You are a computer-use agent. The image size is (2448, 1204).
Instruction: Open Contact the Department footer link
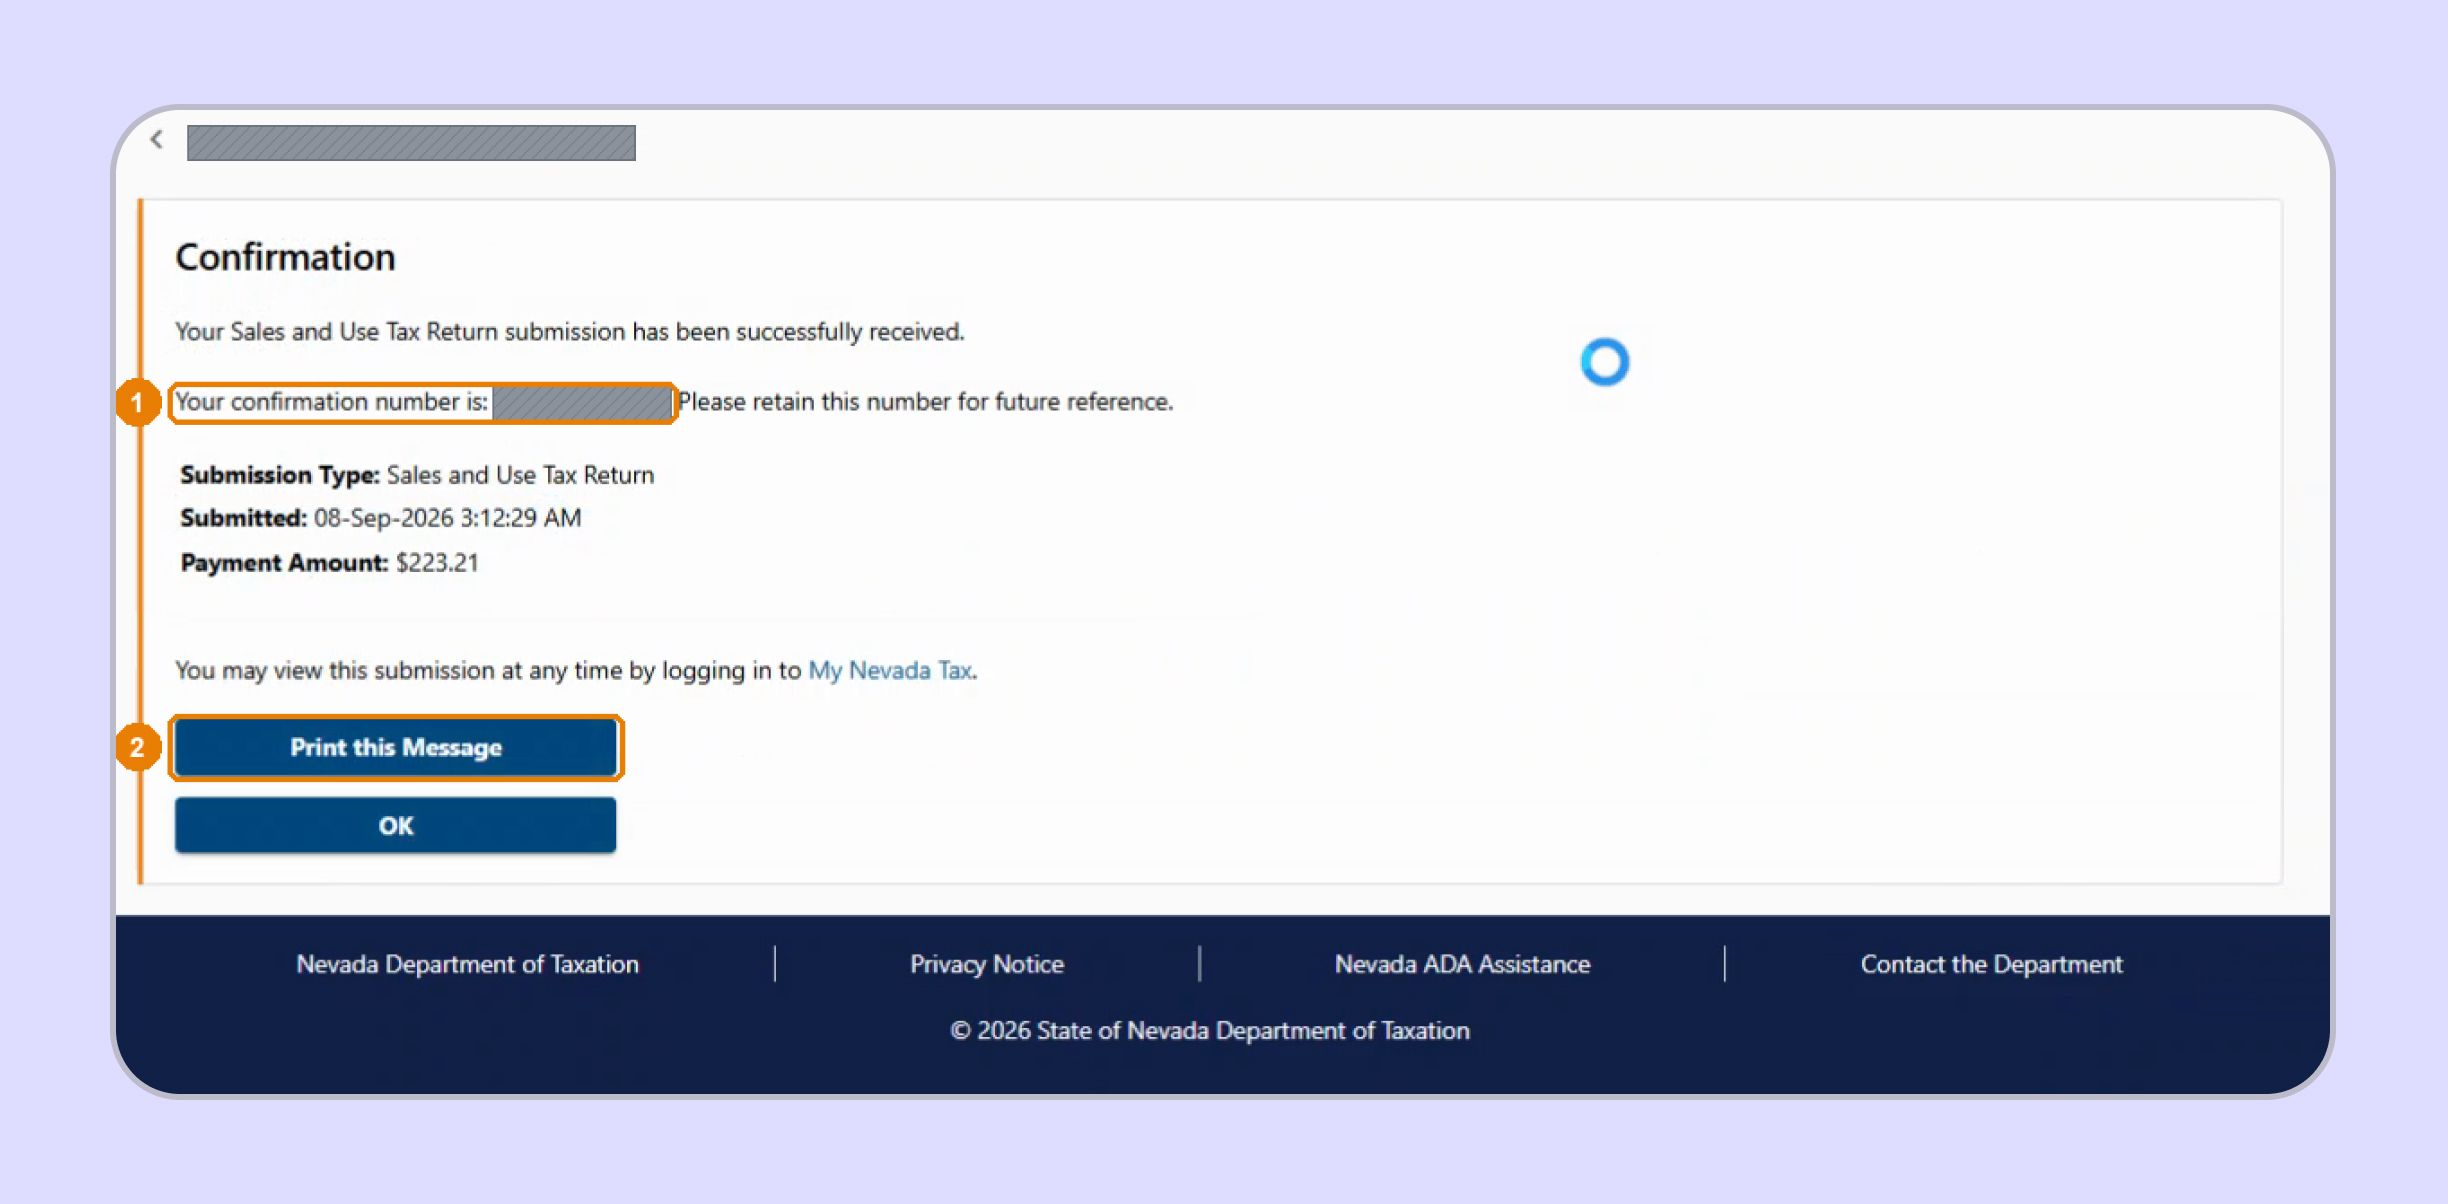[1991, 964]
